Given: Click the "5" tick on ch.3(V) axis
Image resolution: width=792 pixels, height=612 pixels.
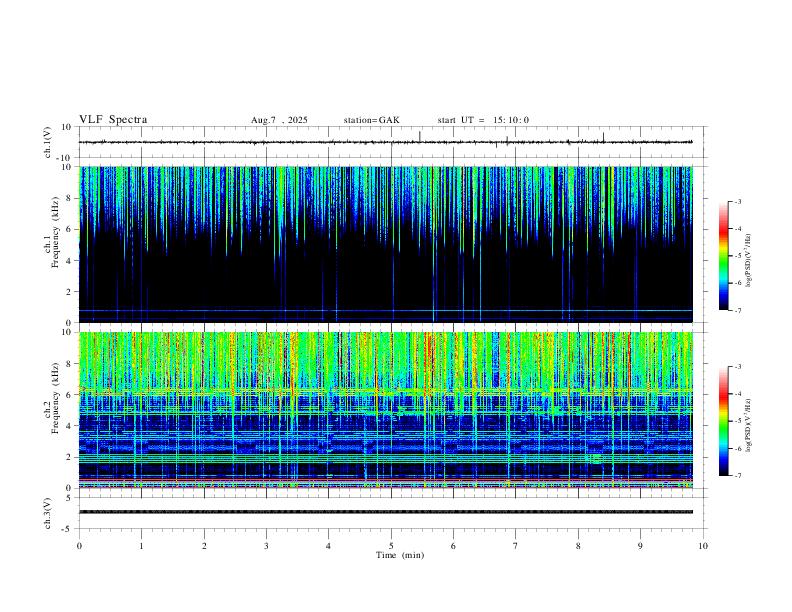Looking at the screenshot, I should point(70,497).
